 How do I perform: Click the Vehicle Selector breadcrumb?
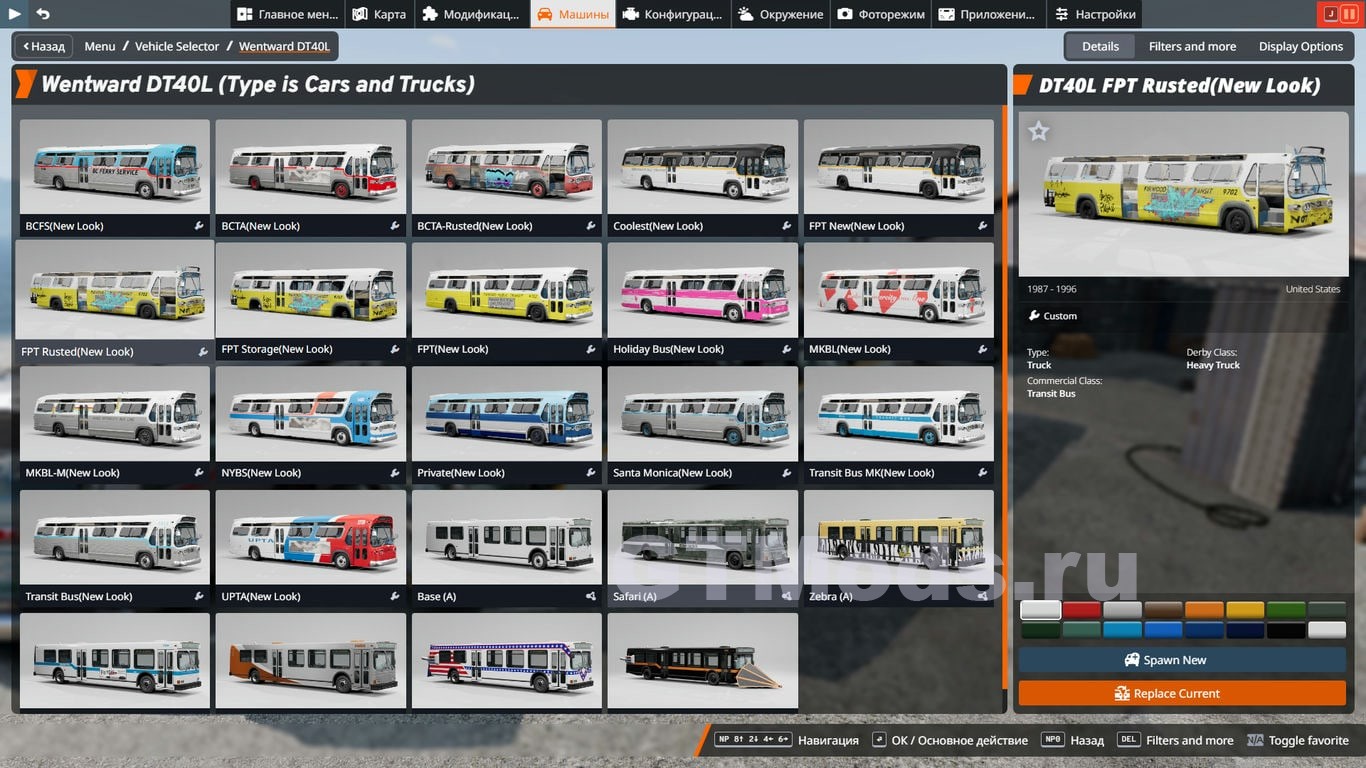(177, 46)
